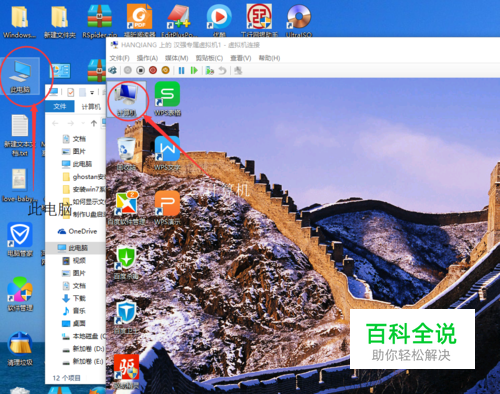The image size is (500, 394).
Task: Click the orange Save state VM icon
Action: [166, 70]
